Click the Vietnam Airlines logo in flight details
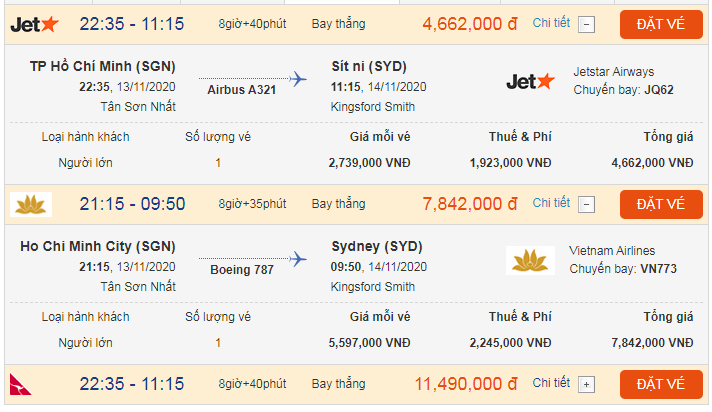Image resolution: width=712 pixels, height=412 pixels. [531, 260]
